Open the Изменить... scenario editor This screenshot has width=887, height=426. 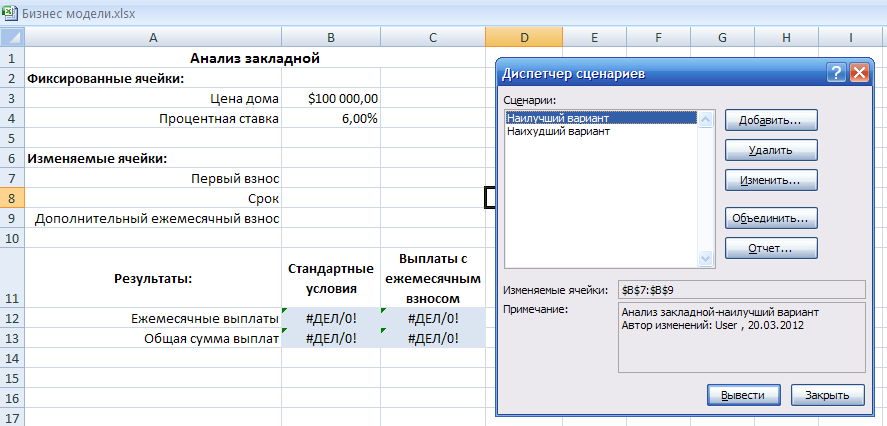pos(771,180)
